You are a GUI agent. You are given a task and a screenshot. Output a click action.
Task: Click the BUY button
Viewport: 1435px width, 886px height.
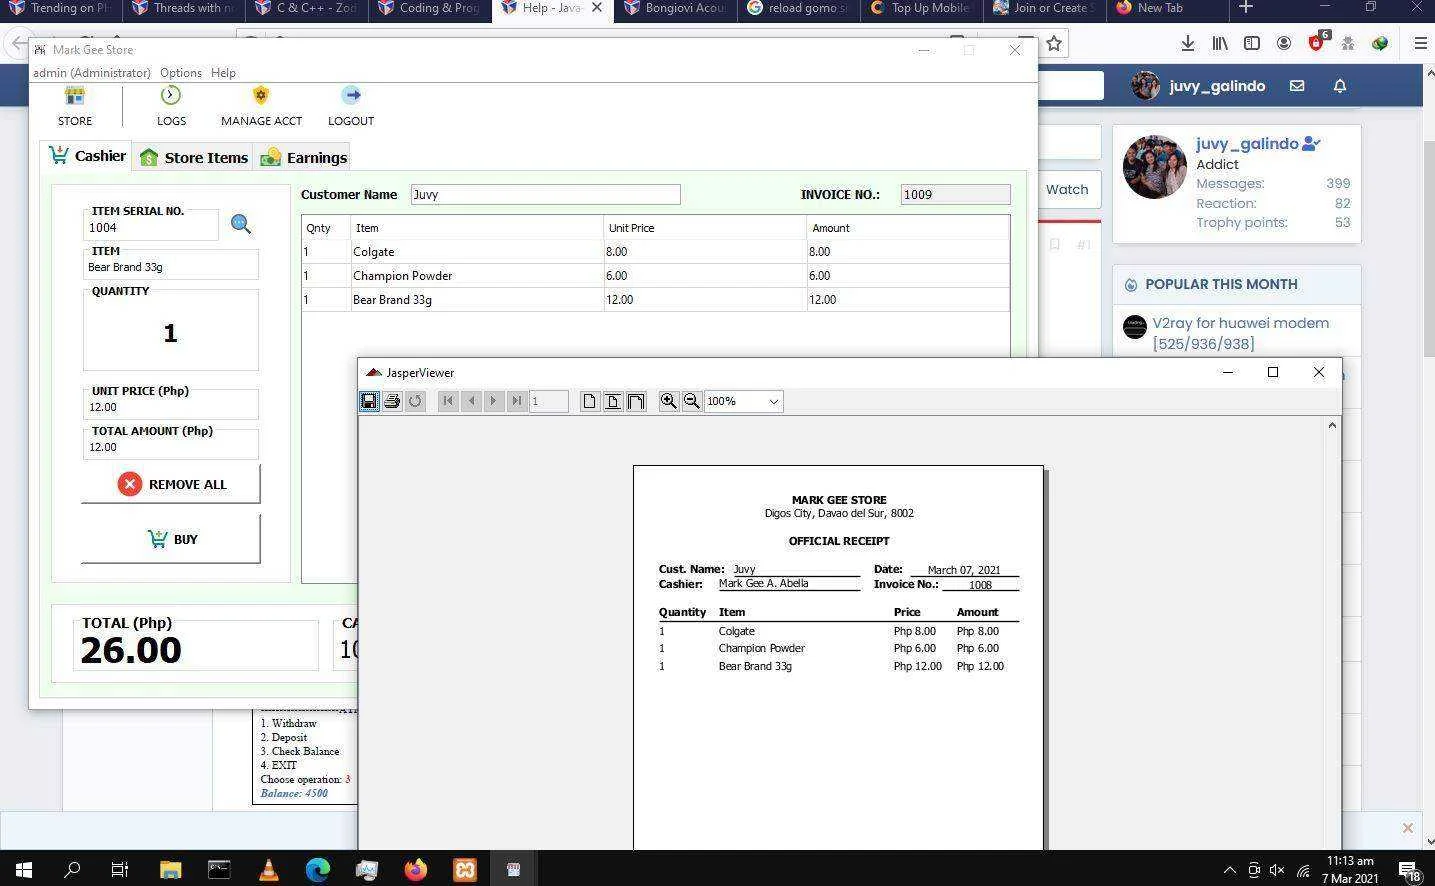[171, 539]
